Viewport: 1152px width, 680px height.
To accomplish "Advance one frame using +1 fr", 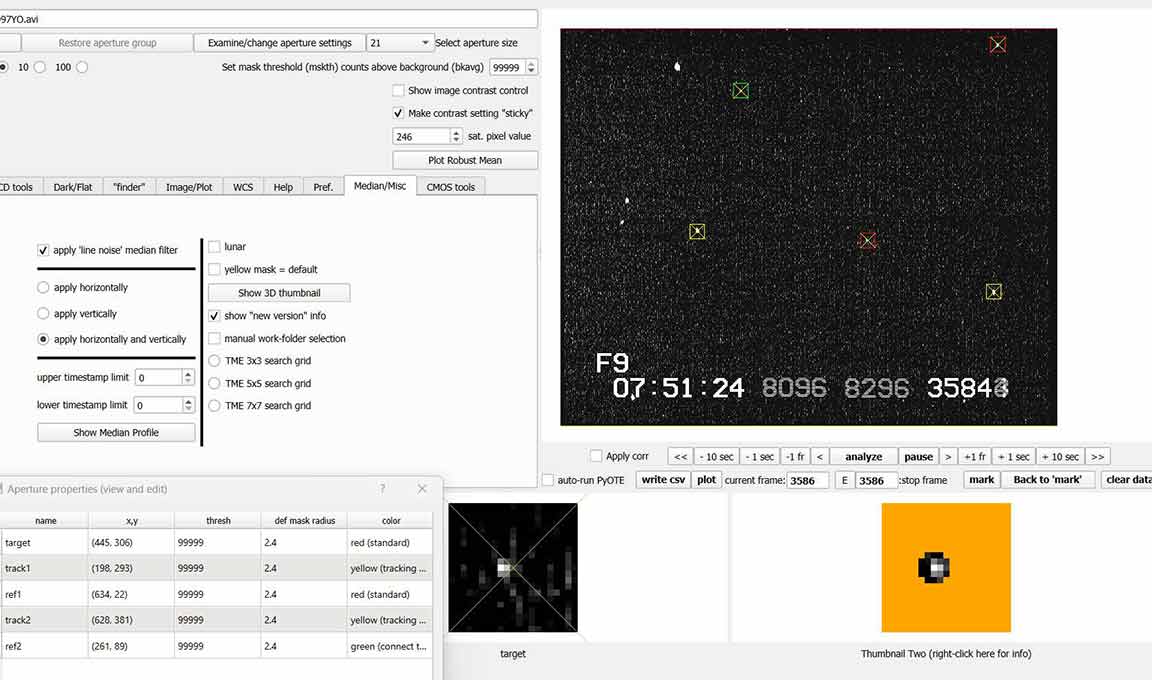I will (x=974, y=457).
